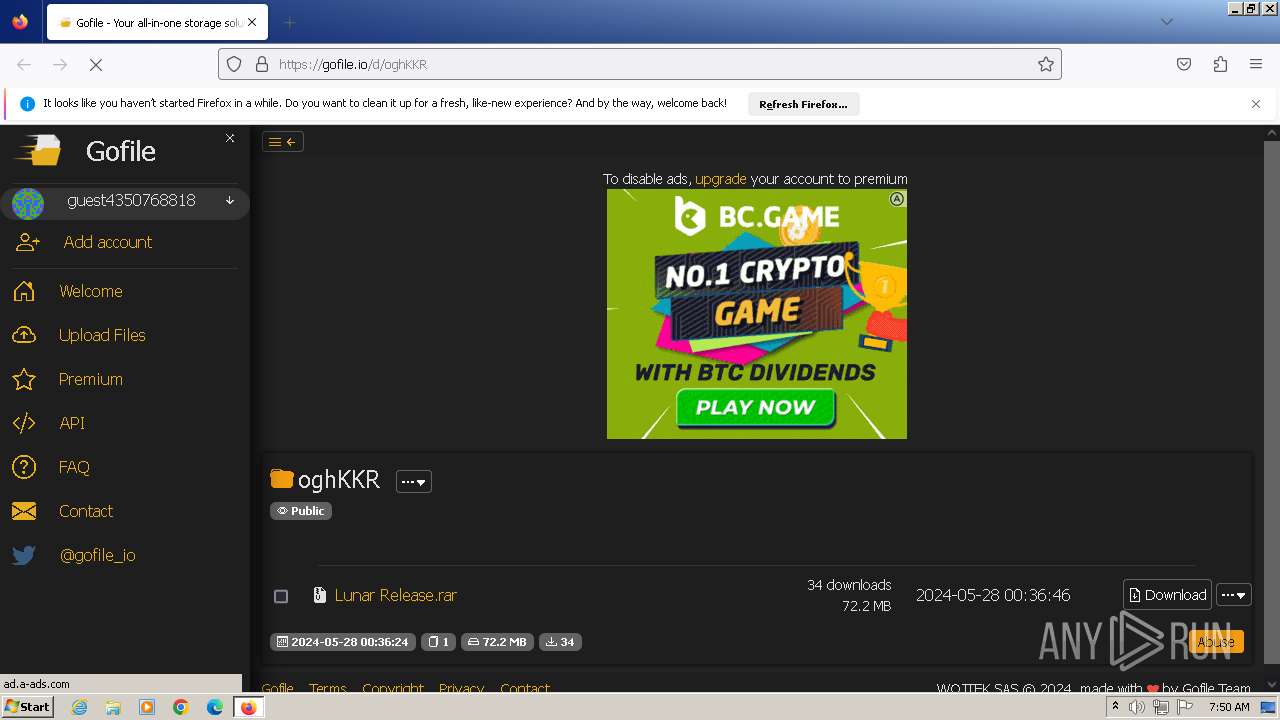
Task: Launch Internet Explorer from the taskbar
Action: [x=79, y=707]
